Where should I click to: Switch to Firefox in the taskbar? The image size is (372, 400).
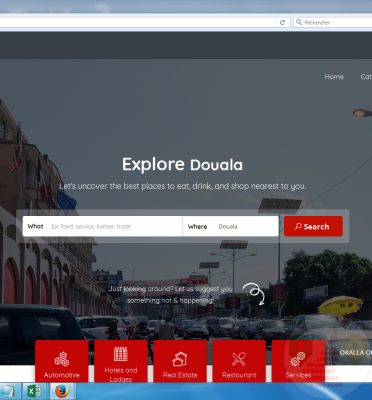62,391
